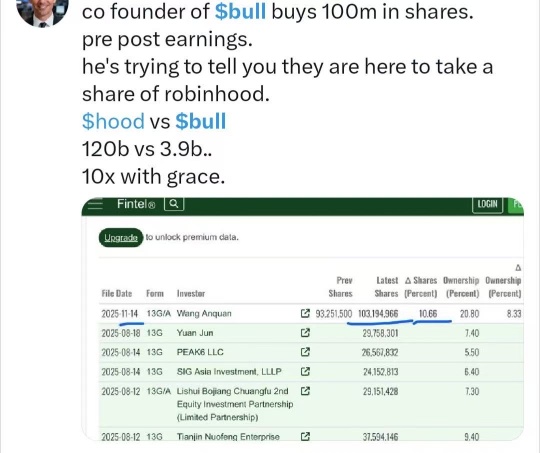Open the $bull link after "vs"
Viewport: 540px width, 453px height.
pyautogui.click(x=201, y=121)
